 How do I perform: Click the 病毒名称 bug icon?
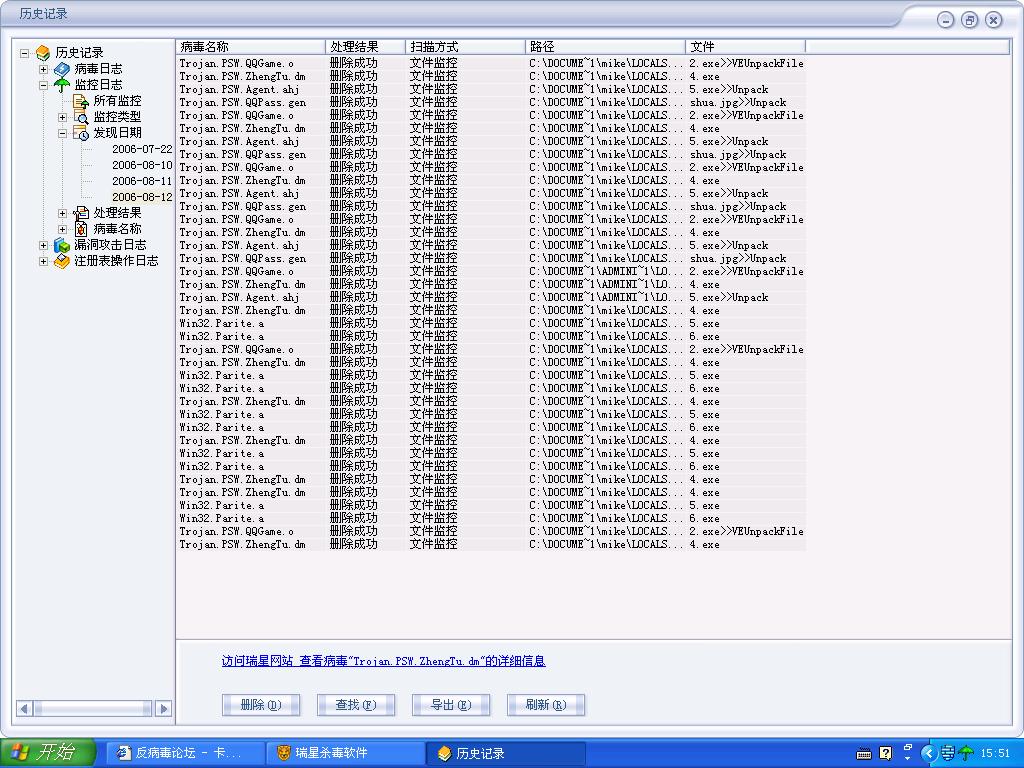81,229
